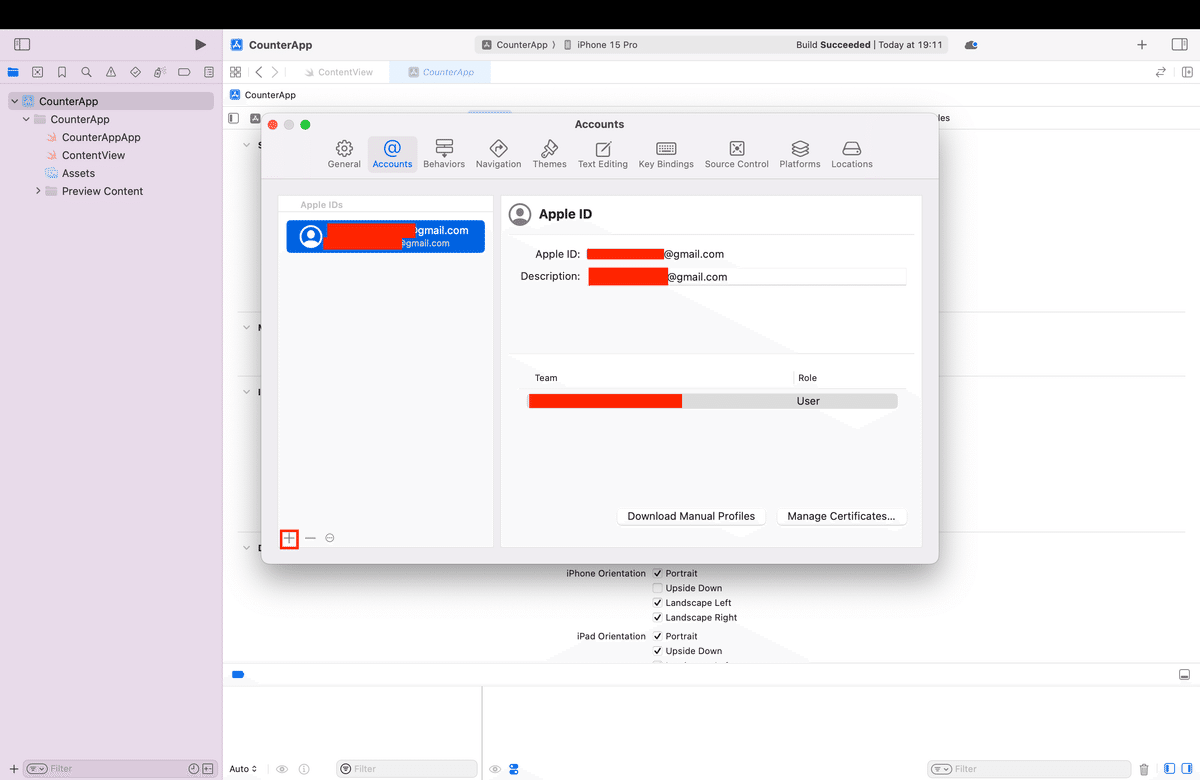This screenshot has height=780, width=1200.
Task: Clear the console with the trash icon
Action: tap(1144, 769)
